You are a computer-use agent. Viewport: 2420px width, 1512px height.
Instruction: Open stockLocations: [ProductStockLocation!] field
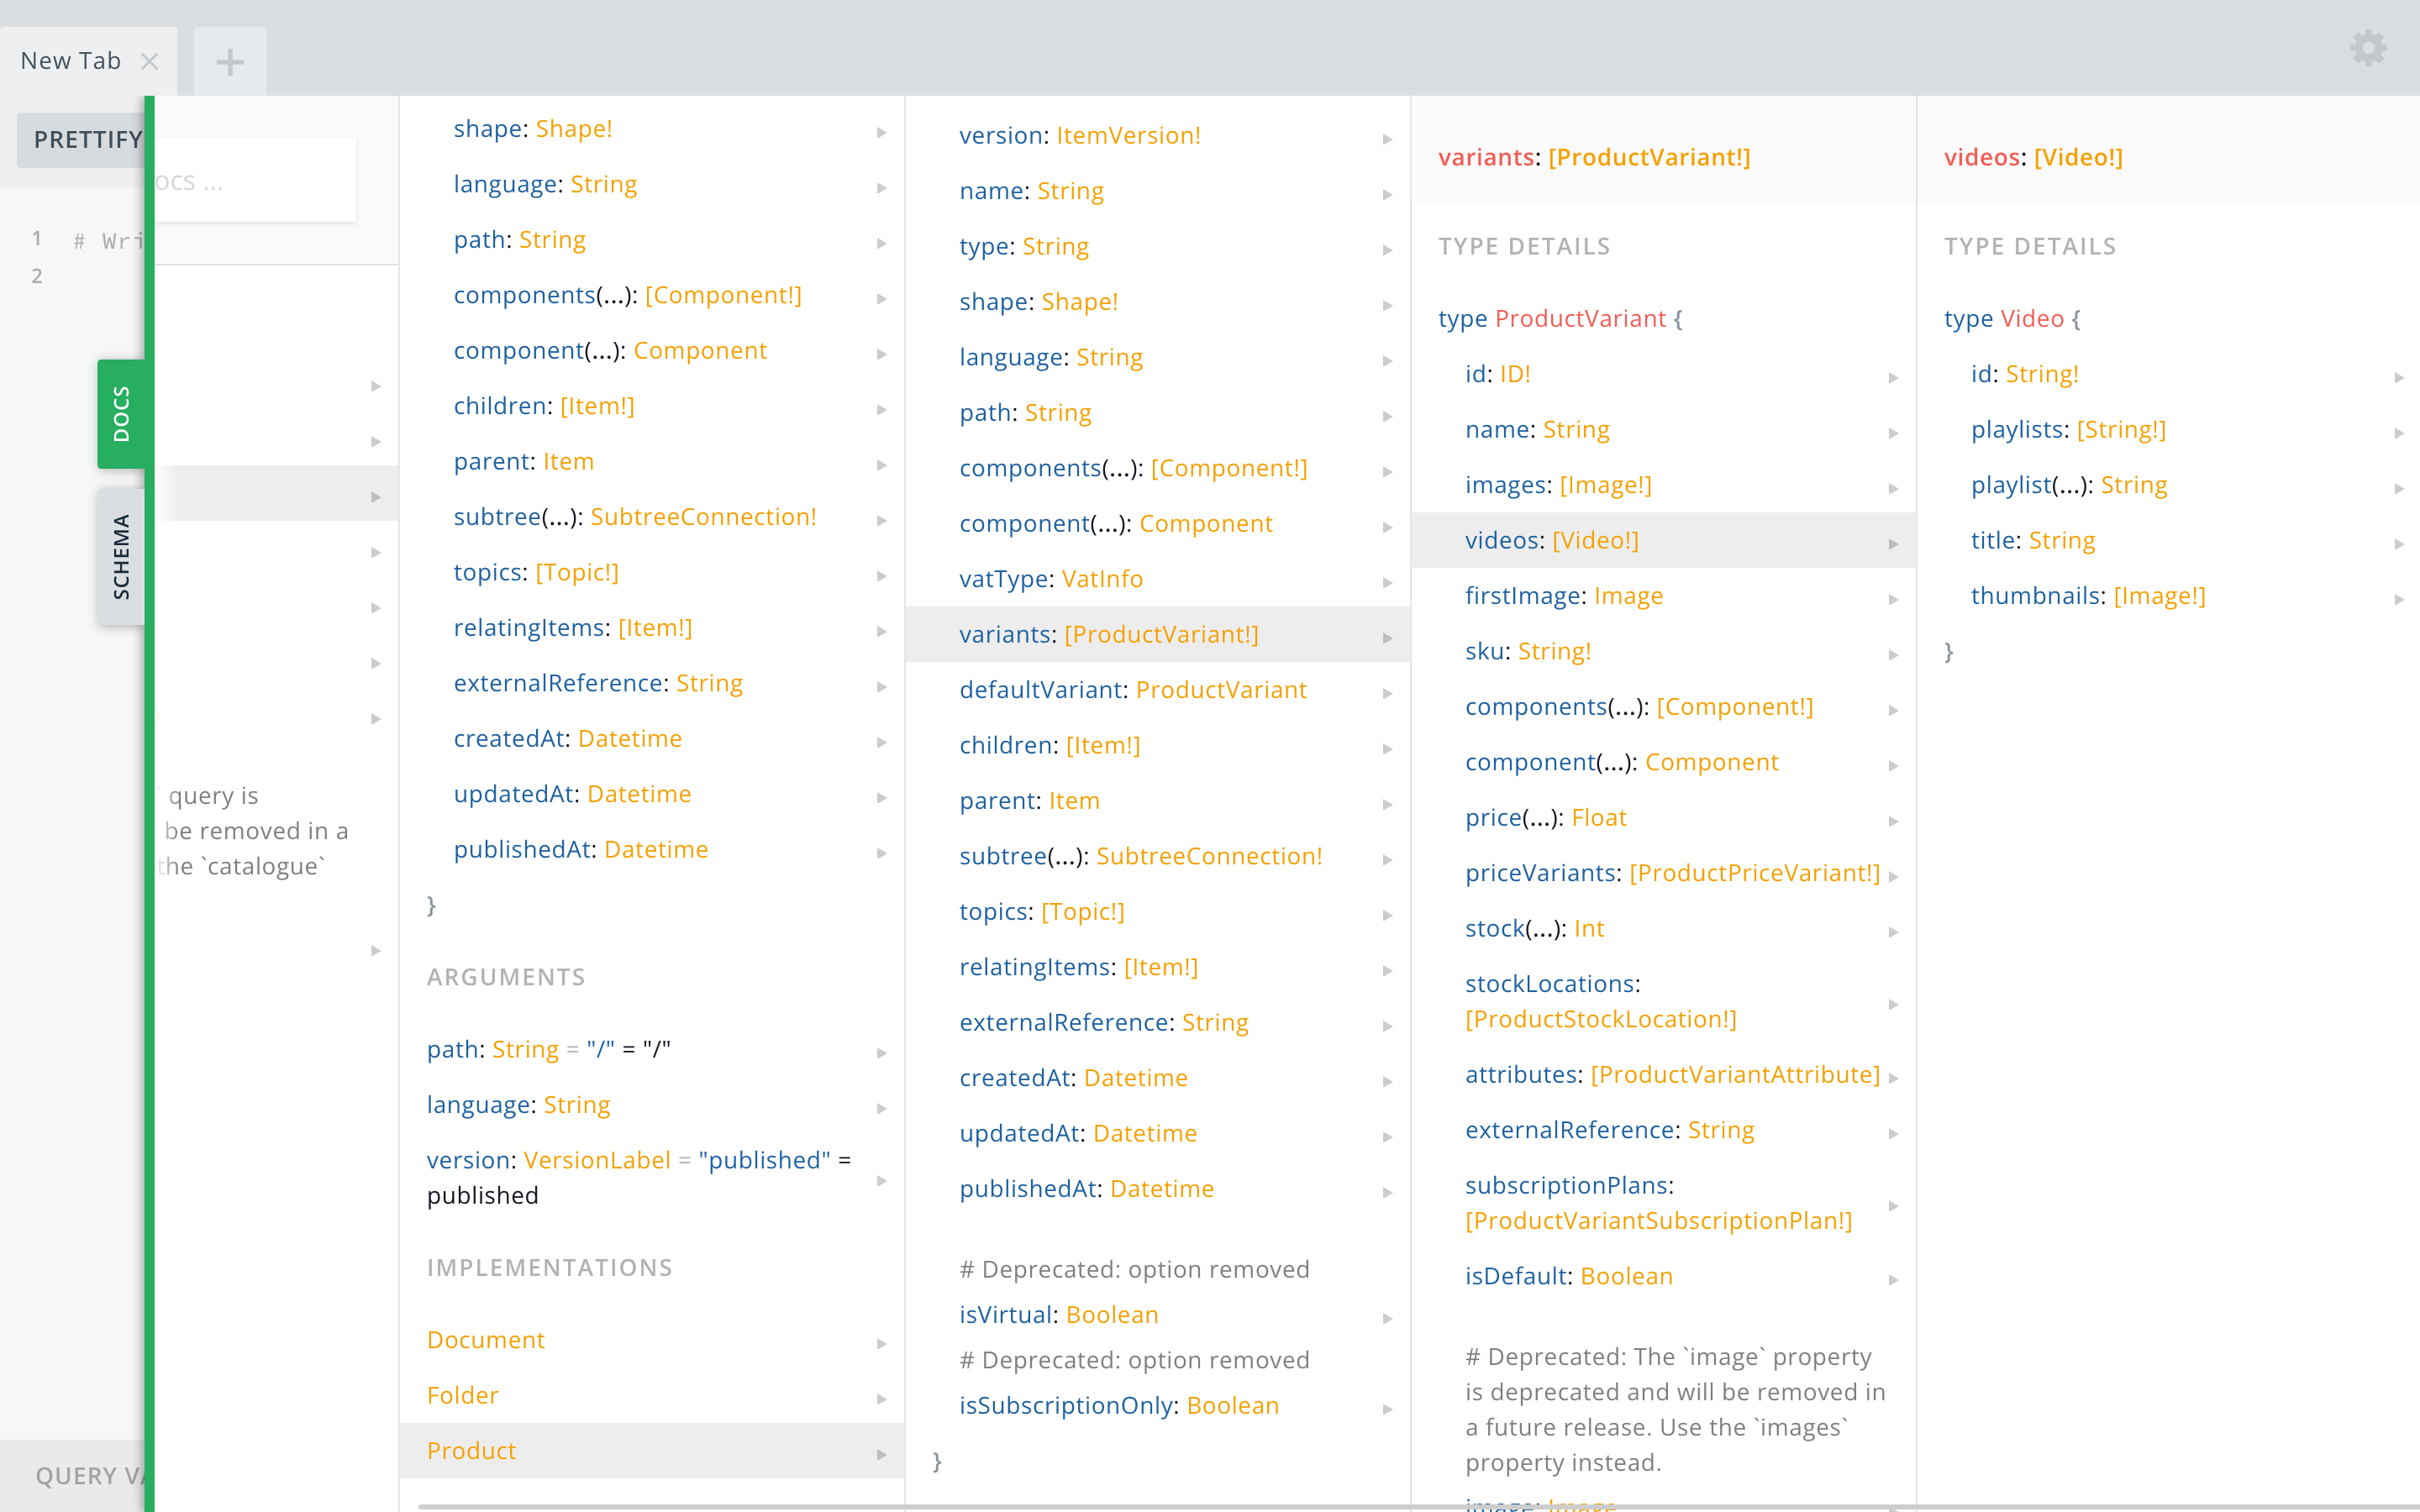click(x=1664, y=1001)
